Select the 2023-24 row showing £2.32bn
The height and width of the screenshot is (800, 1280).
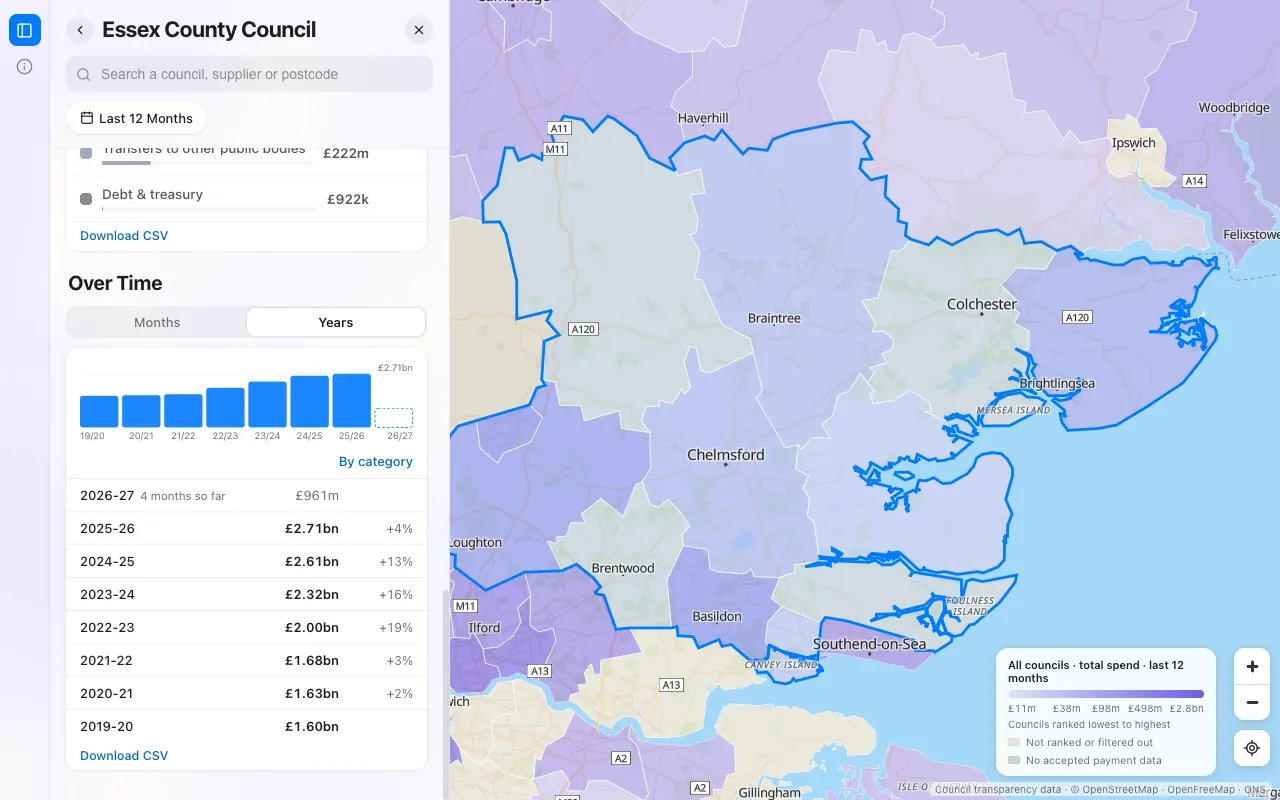246,594
